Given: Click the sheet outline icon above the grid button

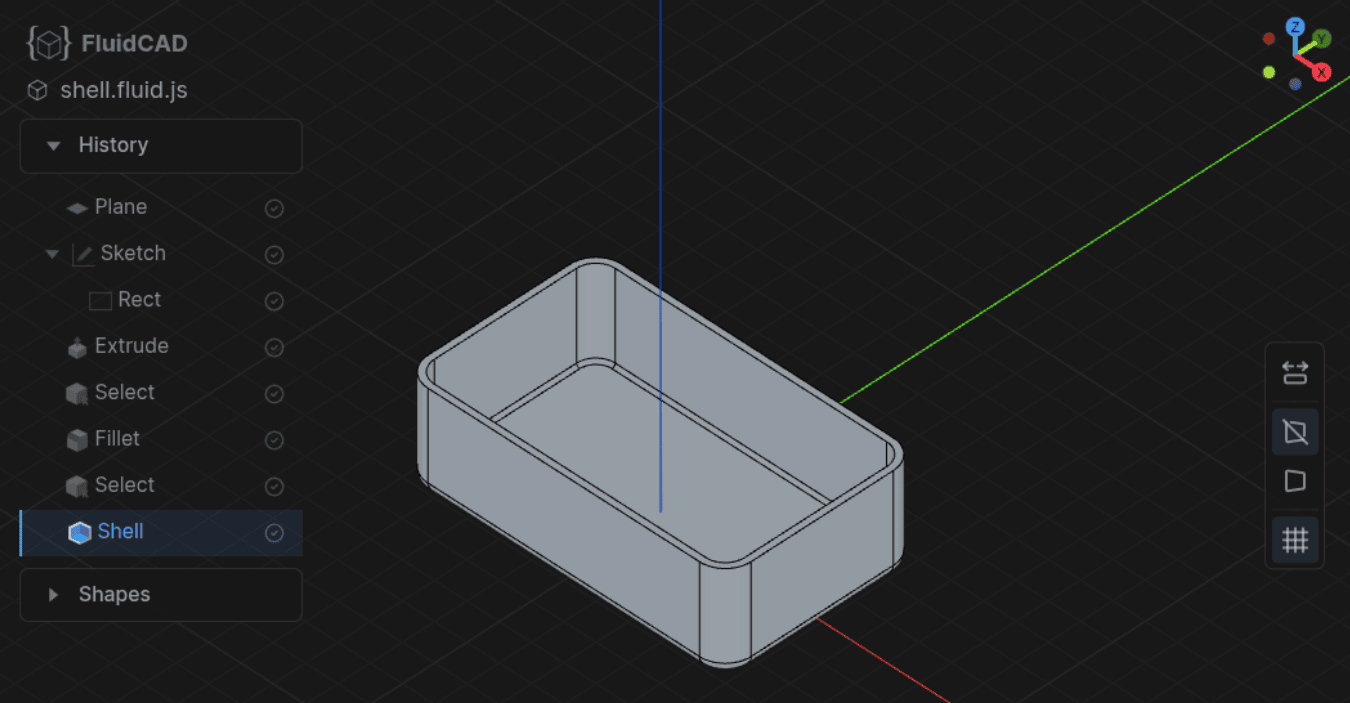Looking at the screenshot, I should point(1295,481).
